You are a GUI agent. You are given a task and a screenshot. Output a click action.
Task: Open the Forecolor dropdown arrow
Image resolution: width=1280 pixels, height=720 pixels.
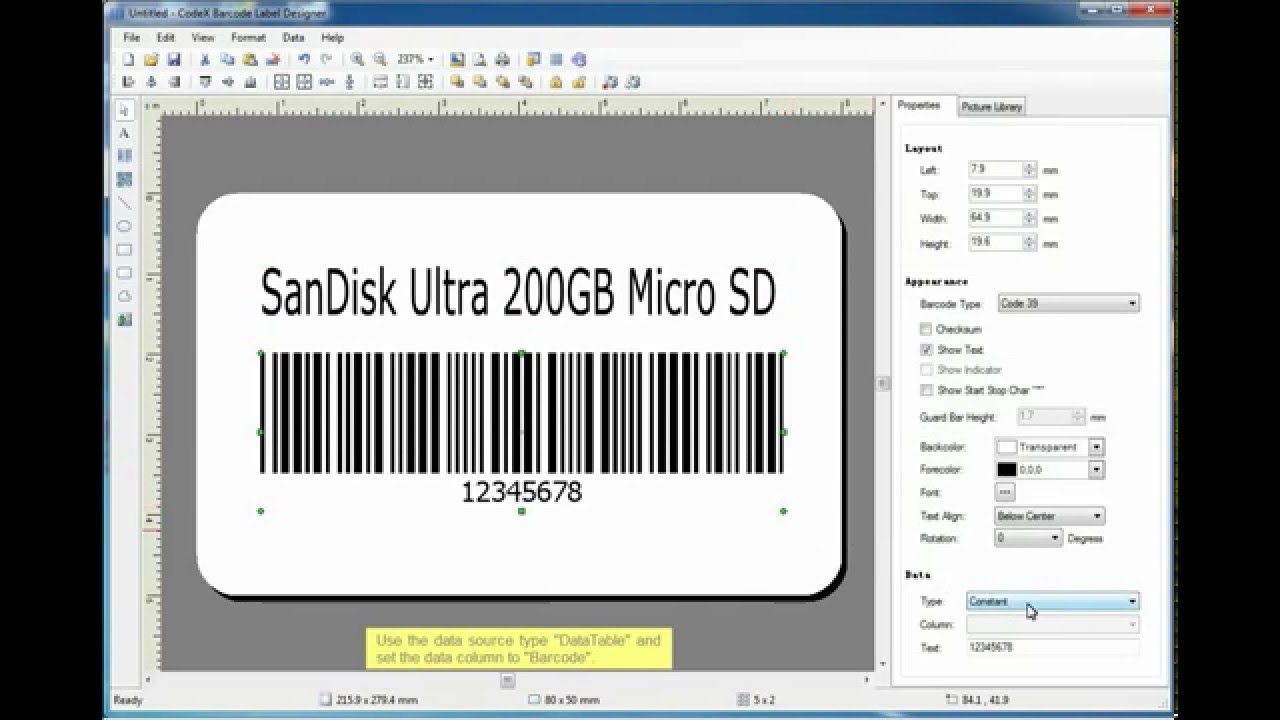click(x=1097, y=469)
